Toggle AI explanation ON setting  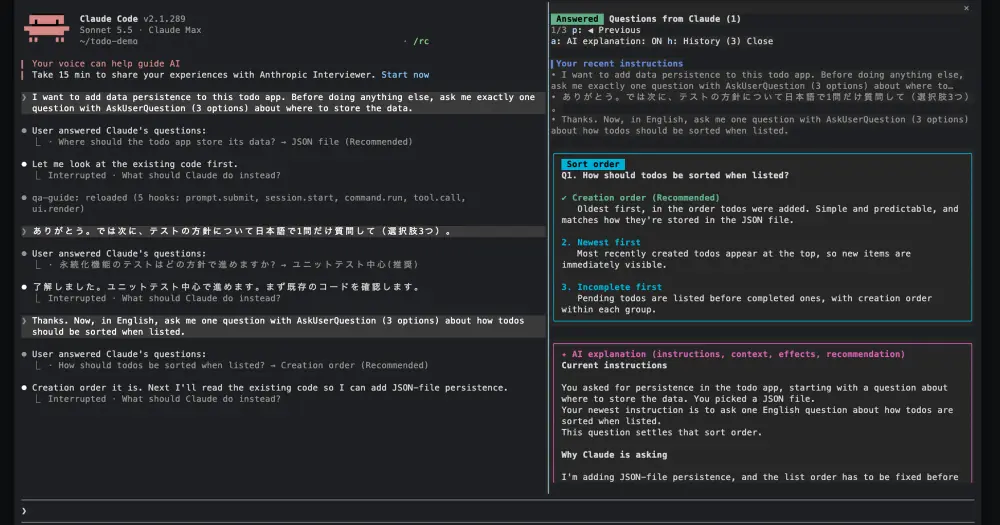coord(607,41)
